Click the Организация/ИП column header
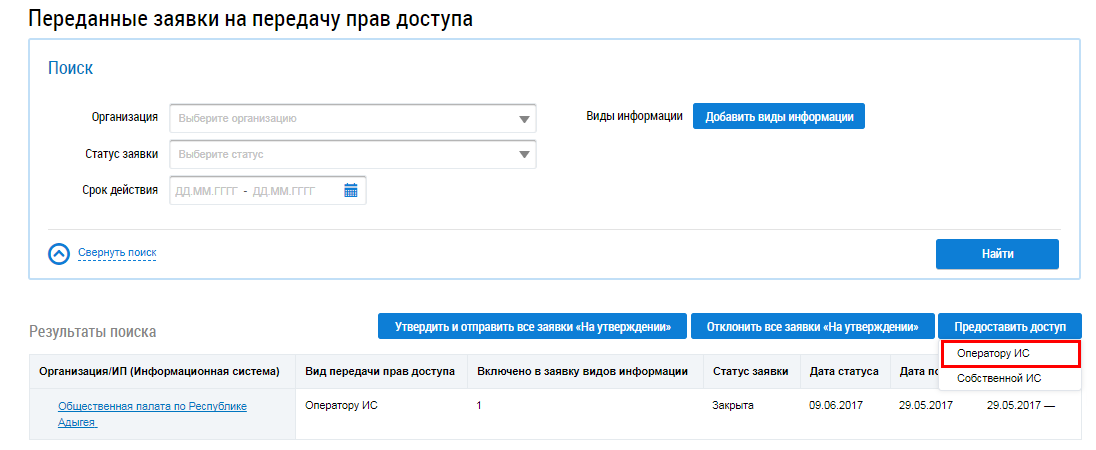This screenshot has height=450, width=1096. click(158, 372)
